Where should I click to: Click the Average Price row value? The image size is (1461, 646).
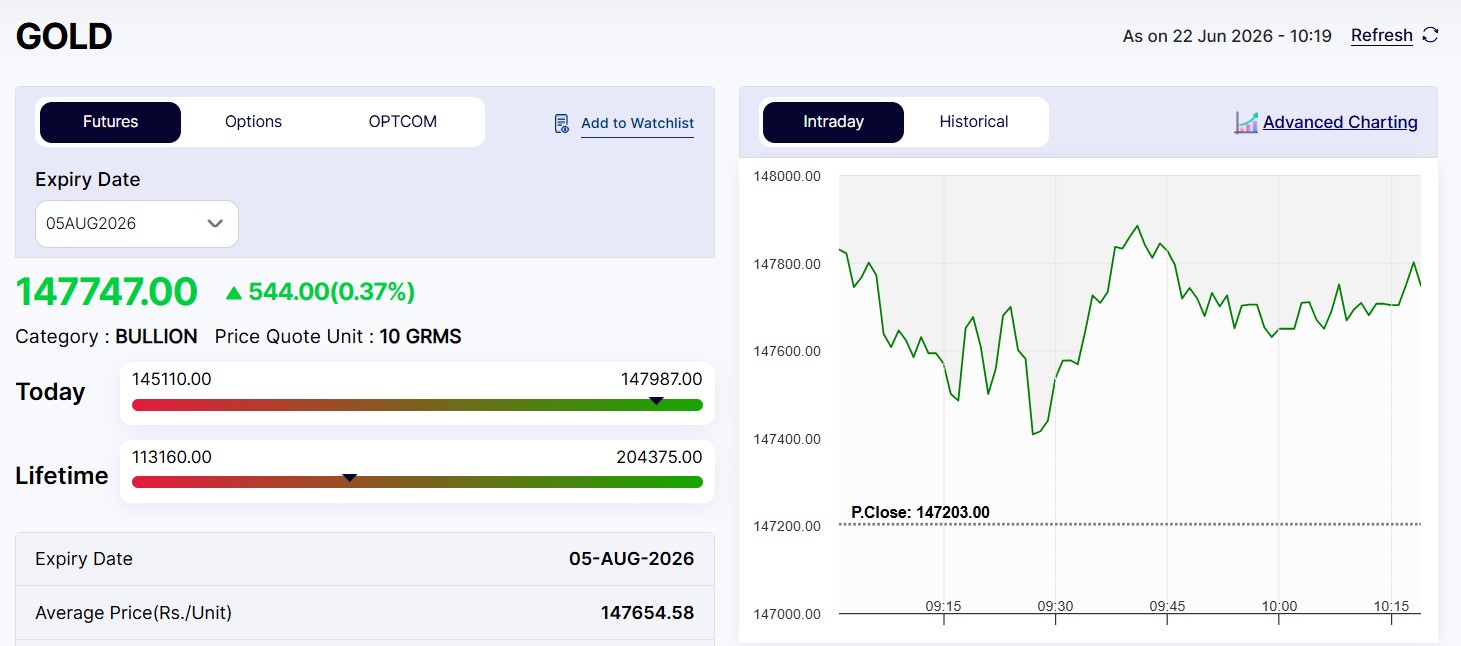click(x=647, y=613)
